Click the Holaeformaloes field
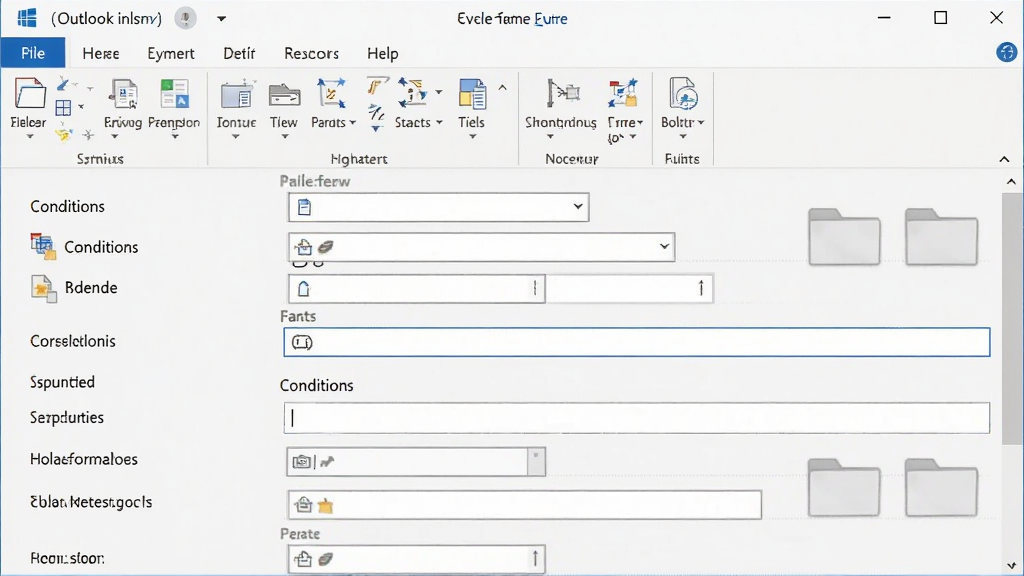Image resolution: width=1024 pixels, height=576 pixels. pyautogui.click(x=416, y=462)
